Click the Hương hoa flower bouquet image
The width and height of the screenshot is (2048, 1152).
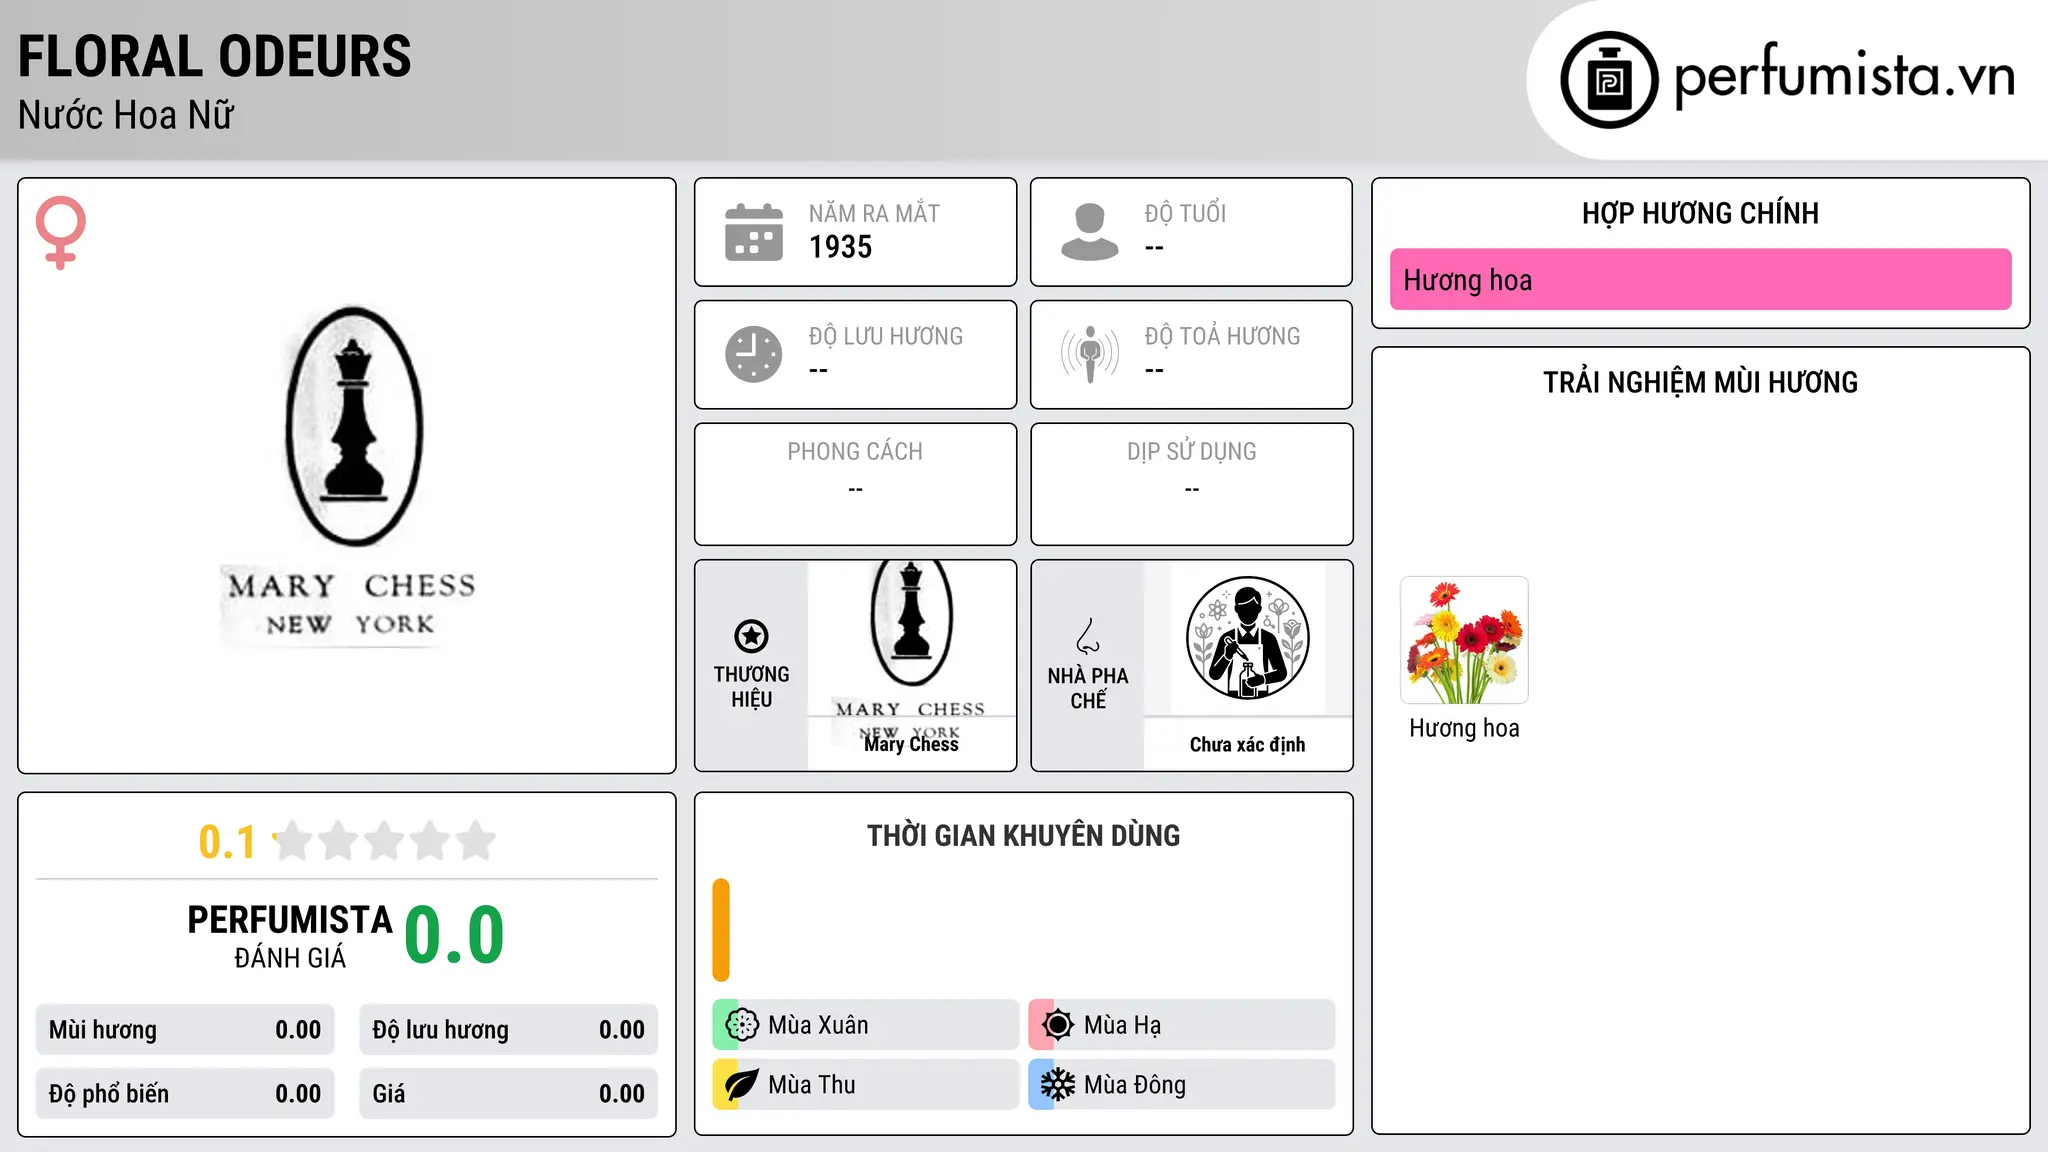pyautogui.click(x=1464, y=640)
